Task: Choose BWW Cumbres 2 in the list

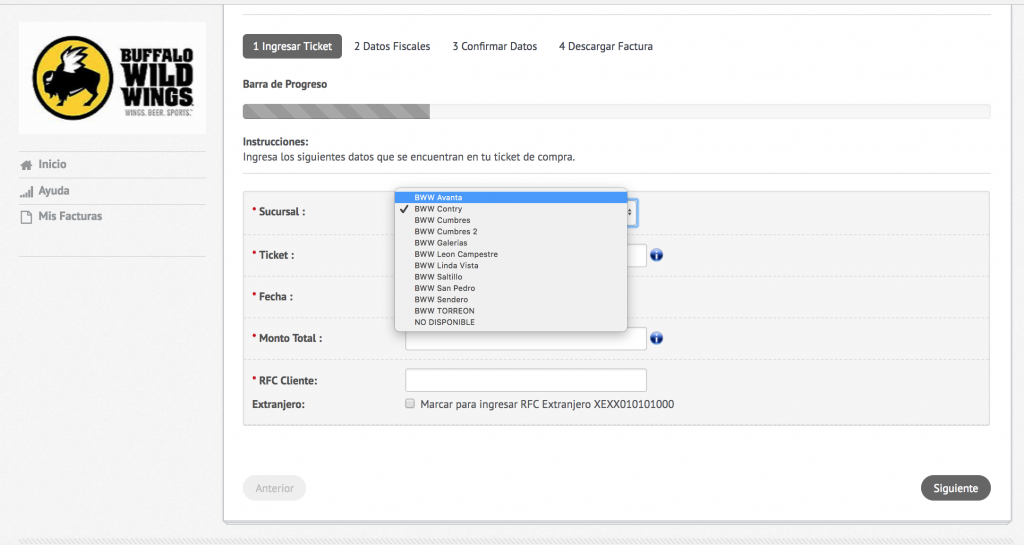Action: [511, 231]
